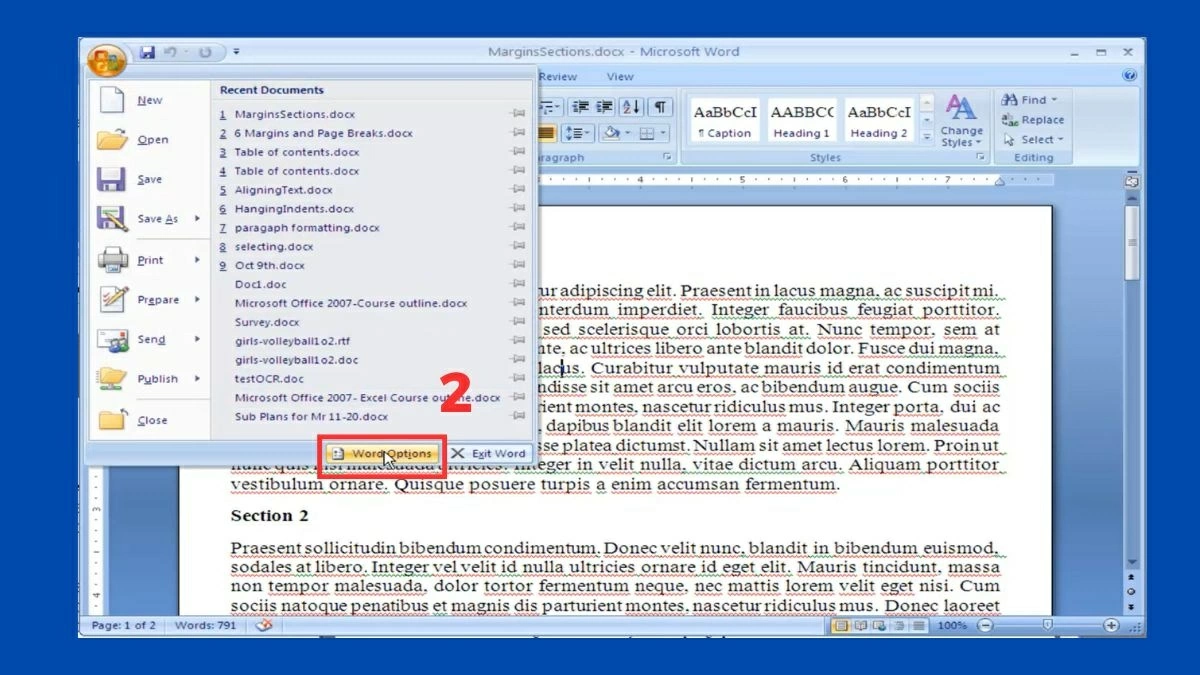Apply the Caption style
Image resolution: width=1200 pixels, height=675 pixels.
(x=725, y=121)
